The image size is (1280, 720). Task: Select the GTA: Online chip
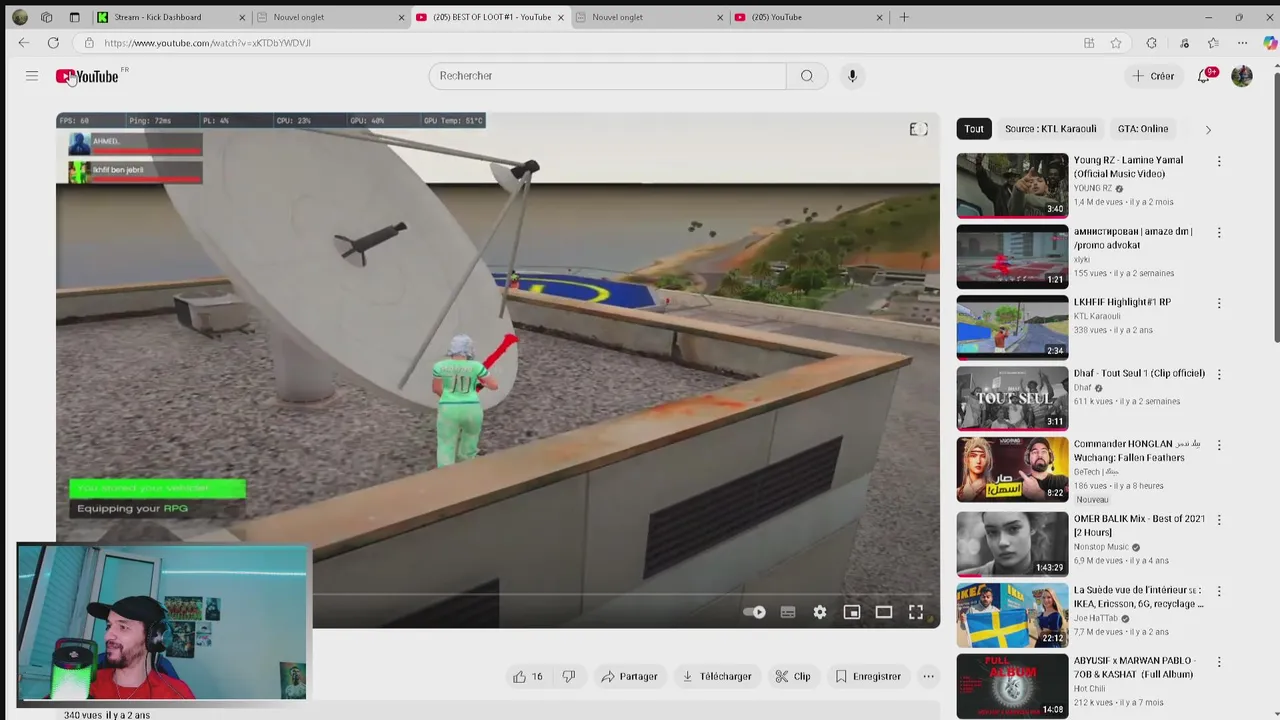[x=1143, y=129]
